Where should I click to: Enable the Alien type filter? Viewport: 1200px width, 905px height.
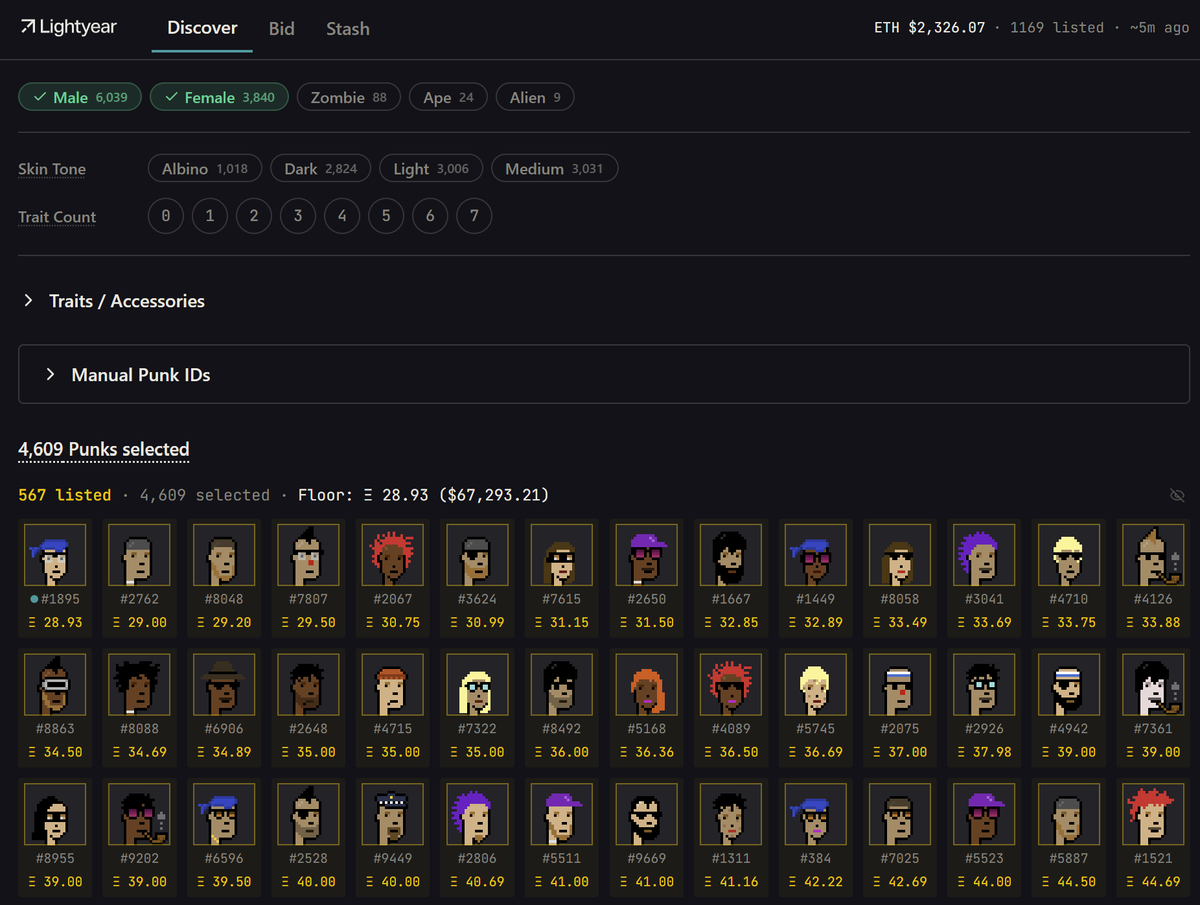click(x=535, y=97)
